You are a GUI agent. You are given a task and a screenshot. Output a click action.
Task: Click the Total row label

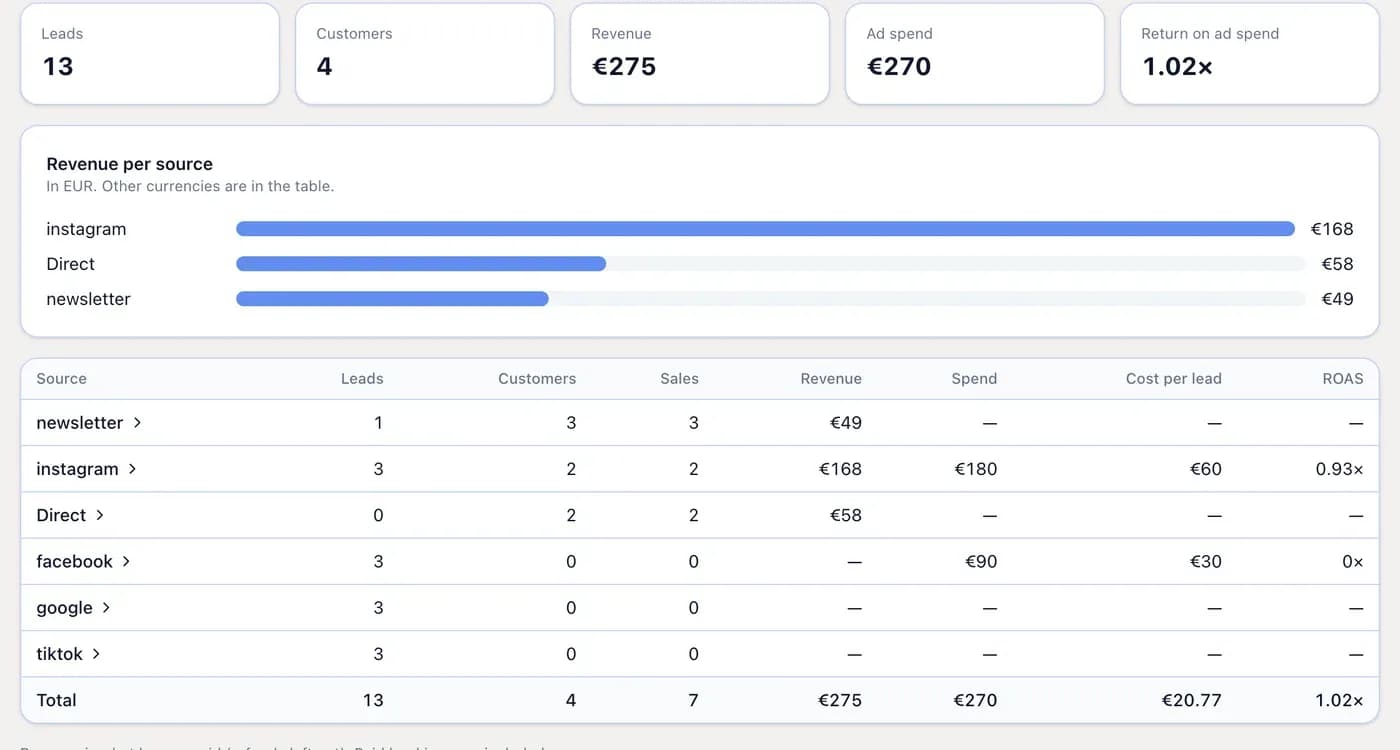(56, 700)
